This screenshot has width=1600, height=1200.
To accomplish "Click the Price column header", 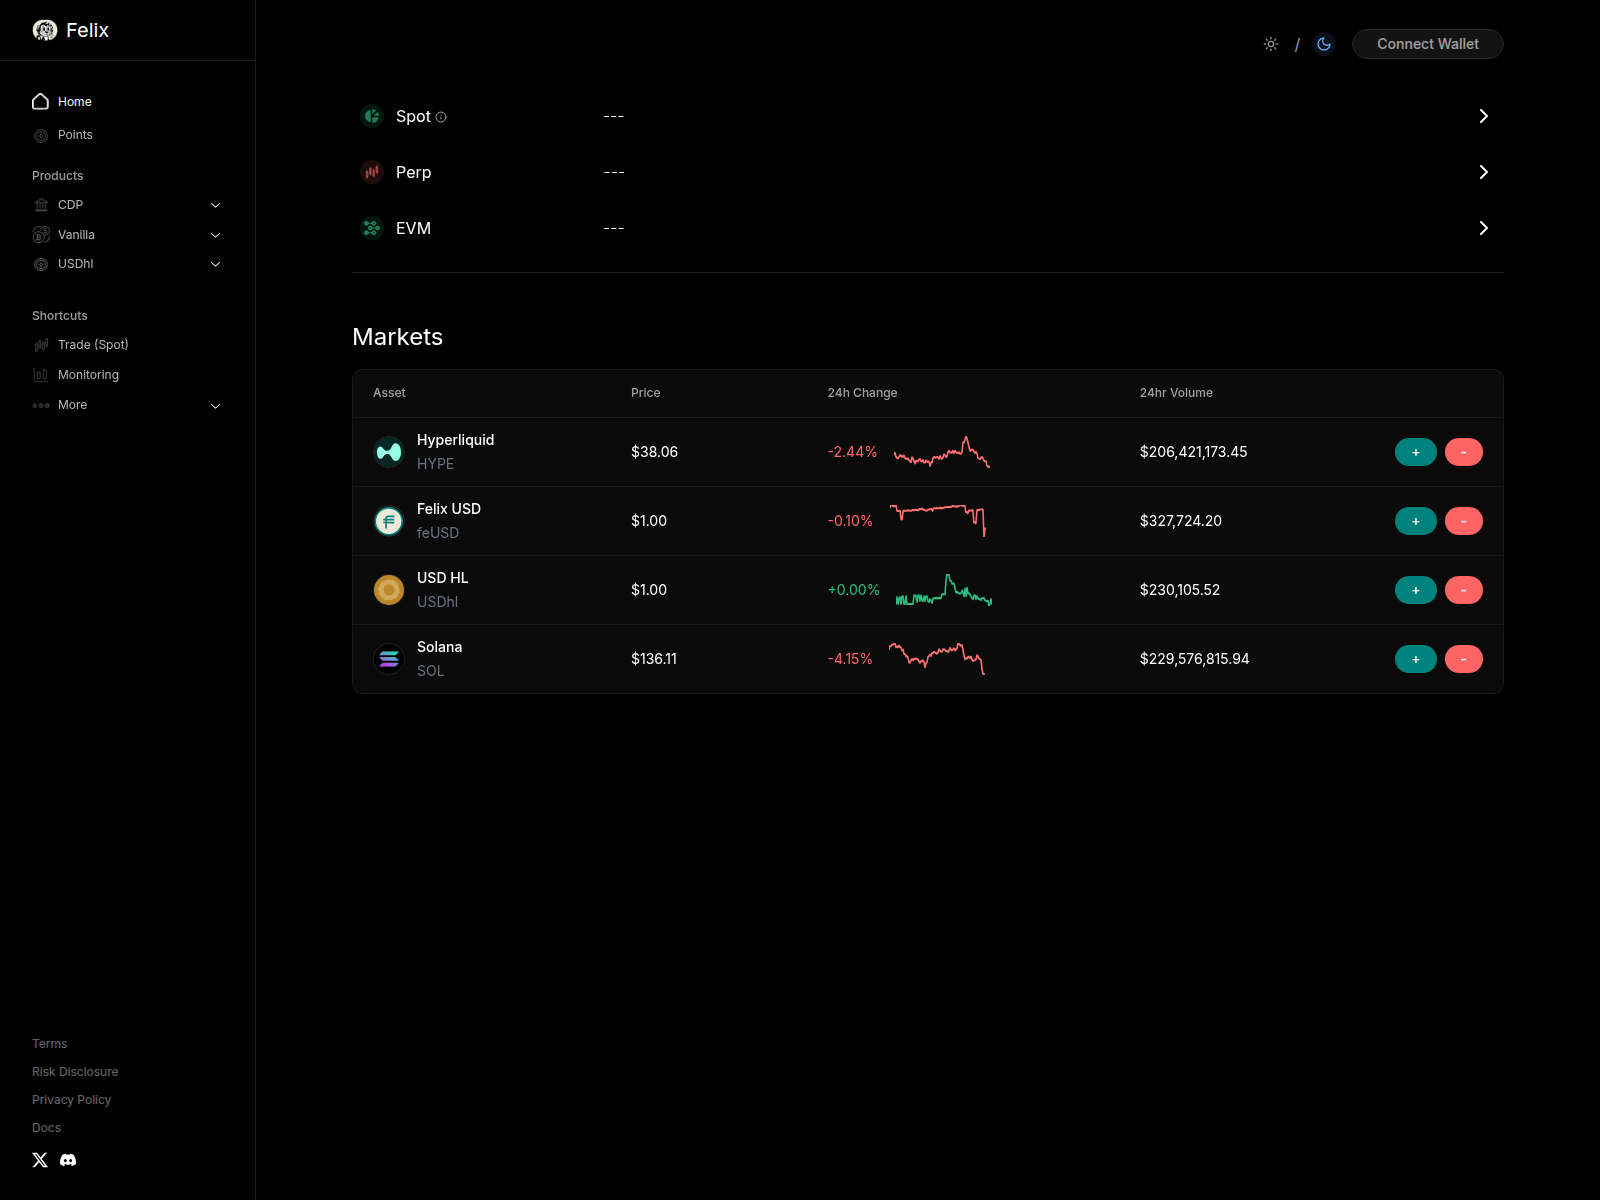I will pyautogui.click(x=646, y=393).
